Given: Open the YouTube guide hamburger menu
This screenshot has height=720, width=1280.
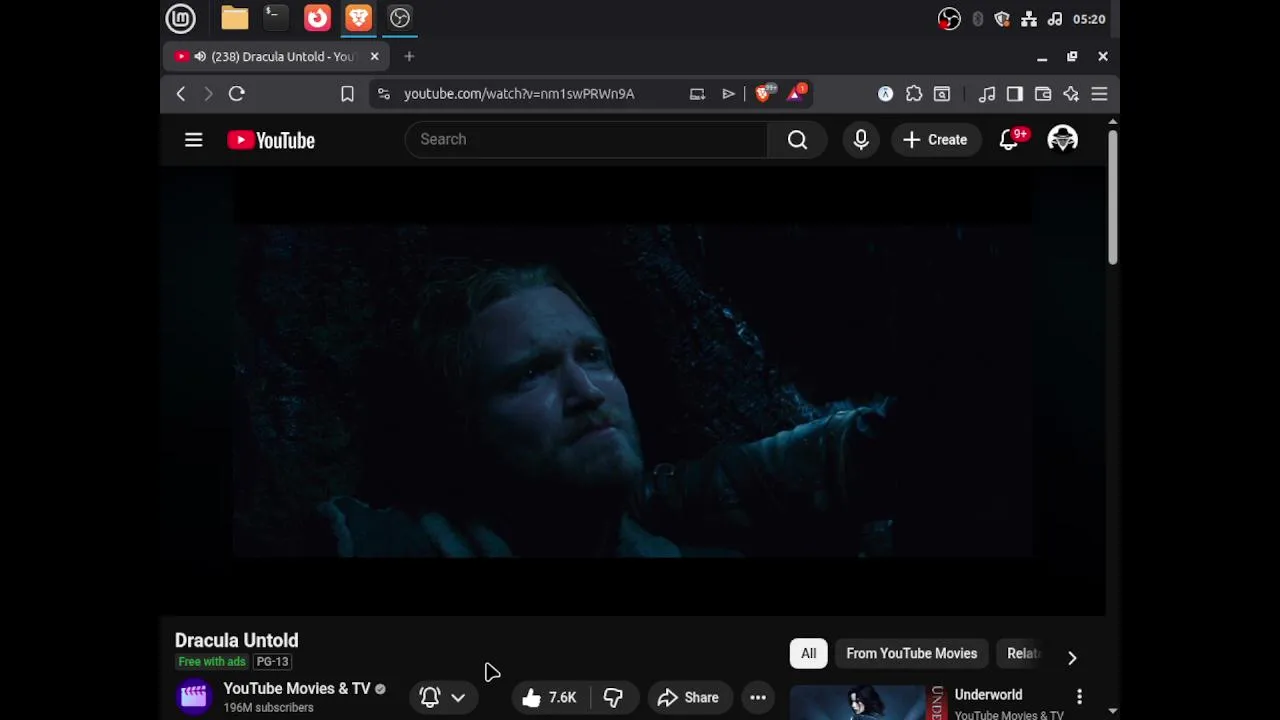Looking at the screenshot, I should click(194, 140).
